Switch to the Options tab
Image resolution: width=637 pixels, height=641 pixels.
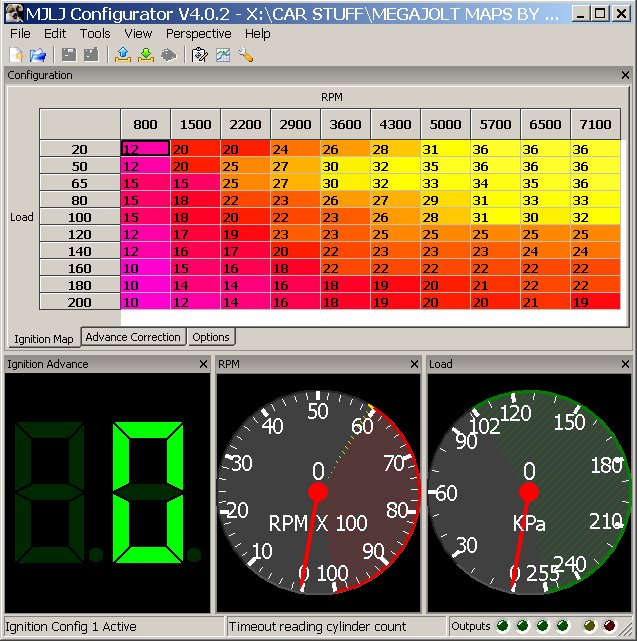click(x=211, y=337)
